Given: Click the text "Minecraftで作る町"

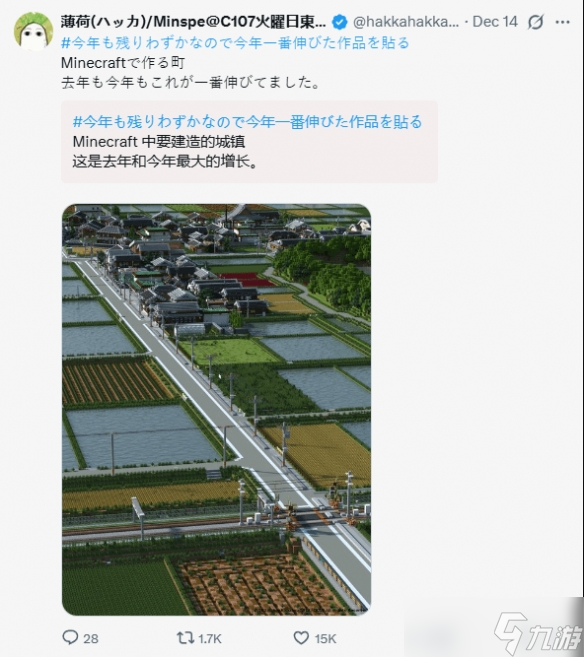Looking at the screenshot, I should 123,63.
